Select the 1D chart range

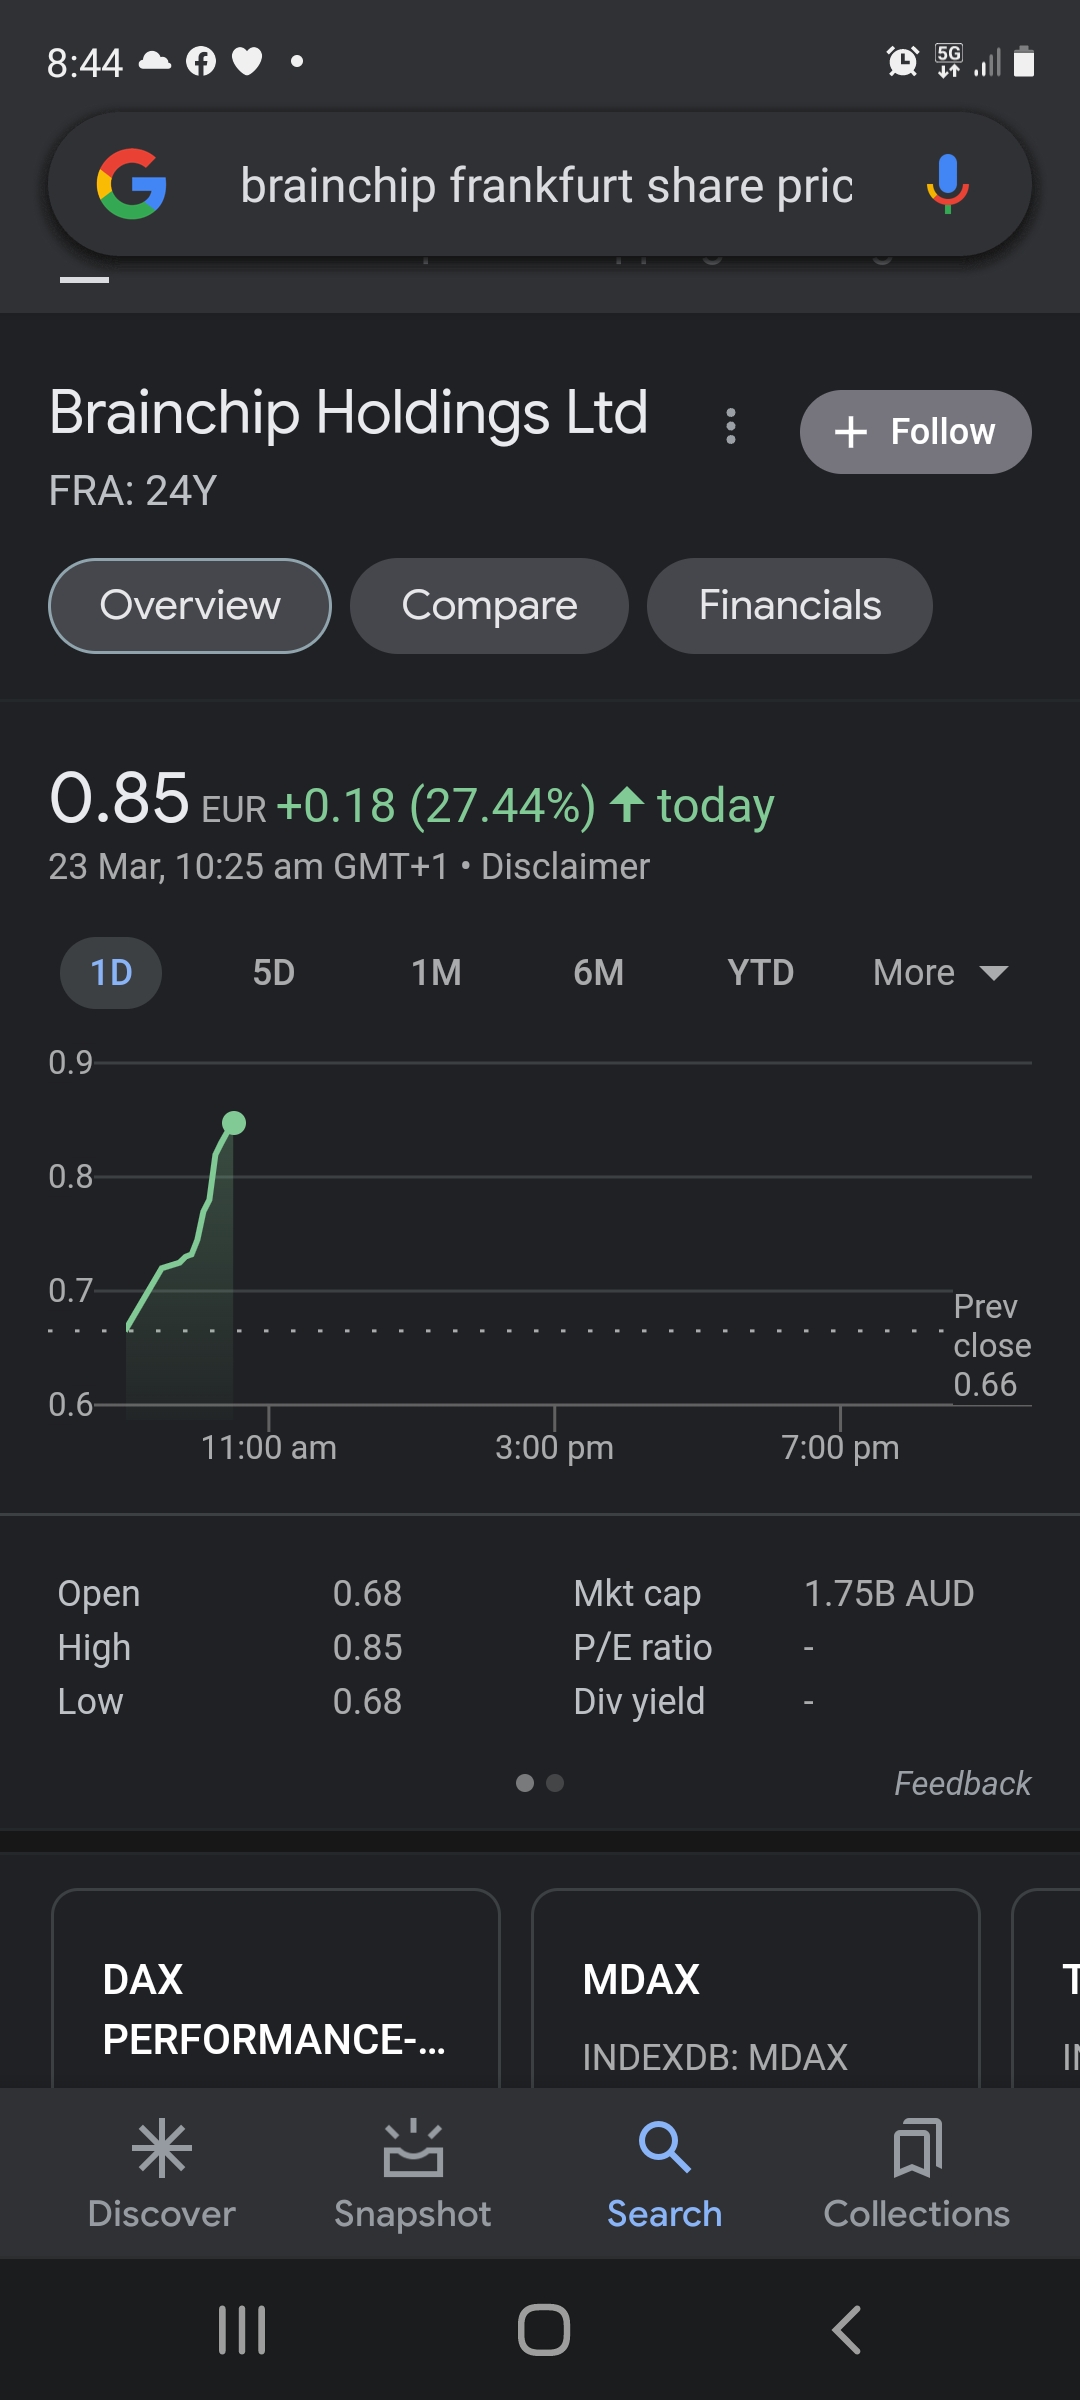click(111, 972)
